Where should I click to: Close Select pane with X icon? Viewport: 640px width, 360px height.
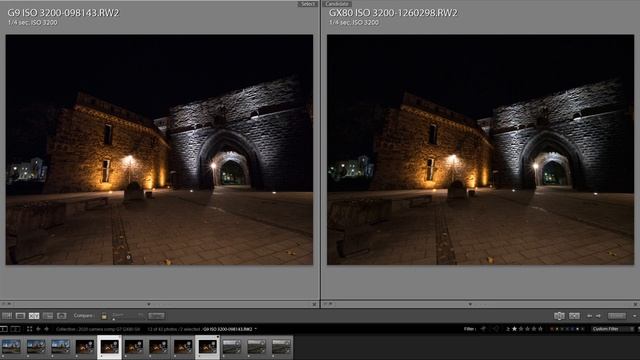314,304
